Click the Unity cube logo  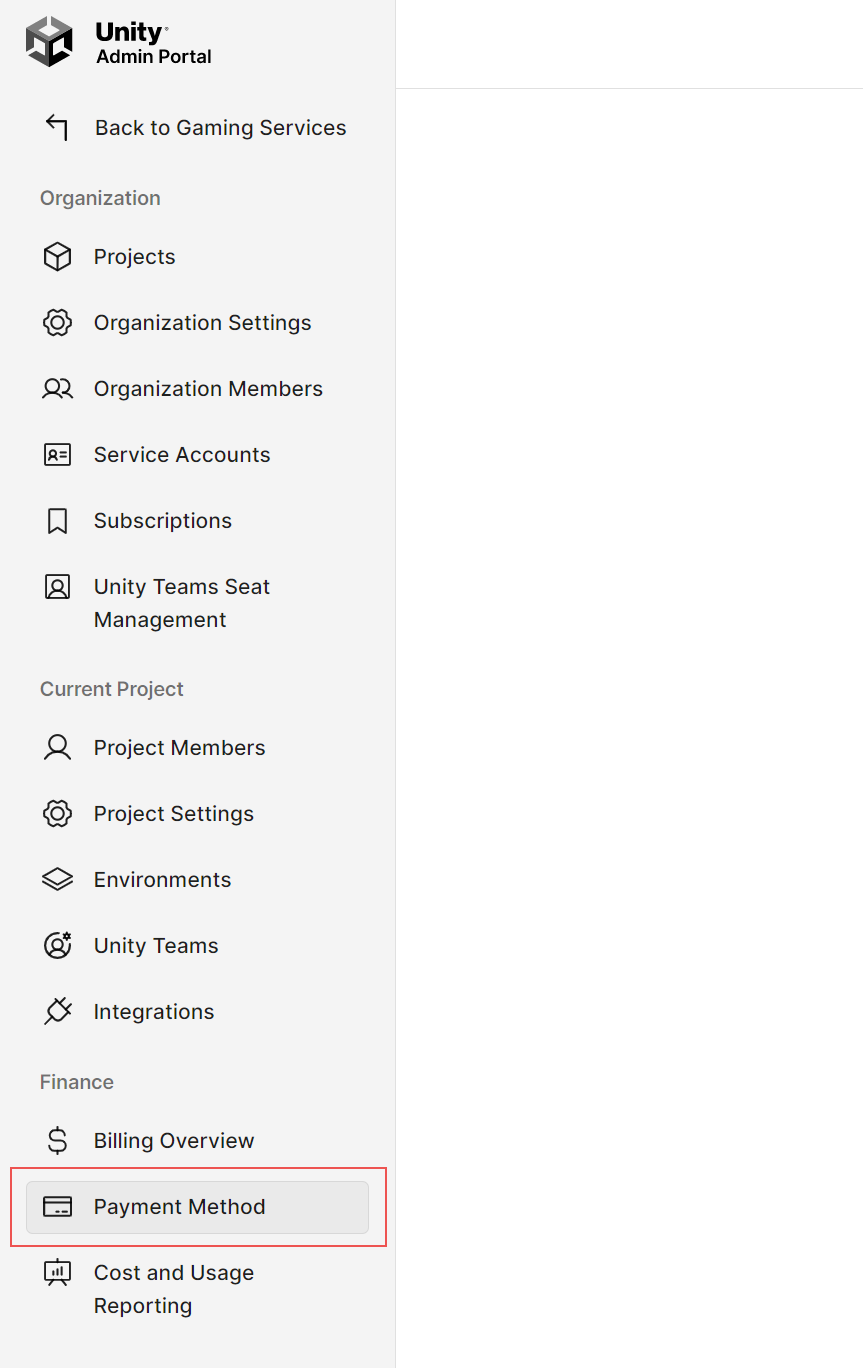[x=49, y=42]
